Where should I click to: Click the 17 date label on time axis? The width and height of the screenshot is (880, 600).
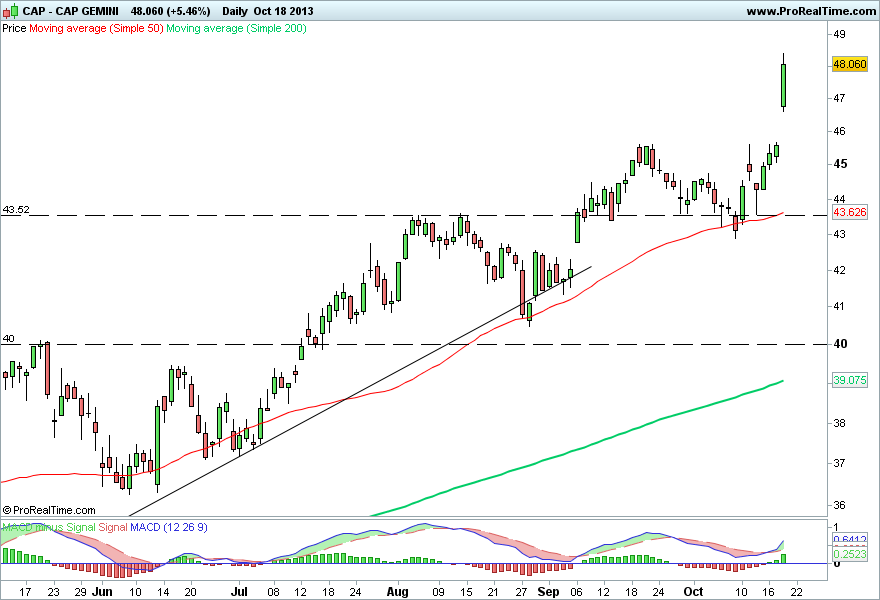pyautogui.click(x=25, y=592)
